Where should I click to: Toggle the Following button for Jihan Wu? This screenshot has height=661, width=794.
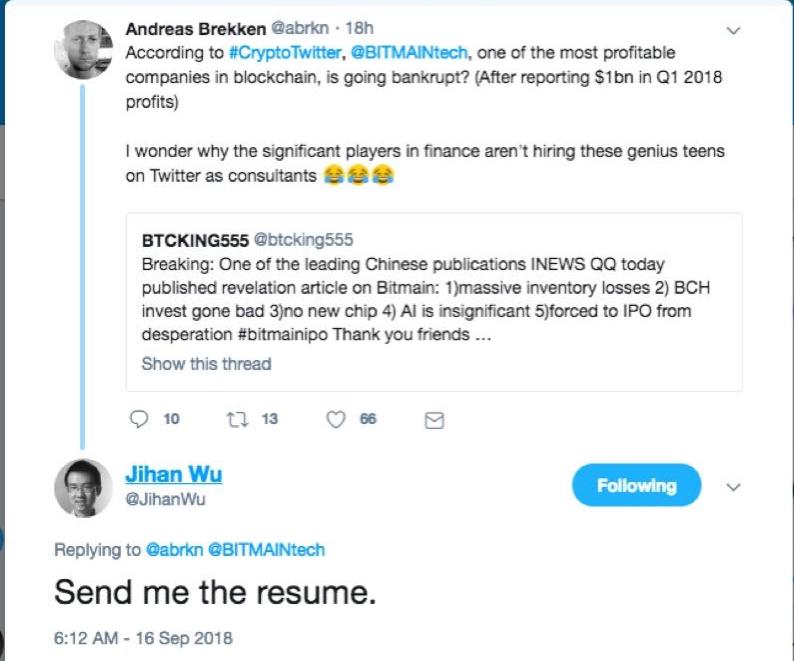636,486
